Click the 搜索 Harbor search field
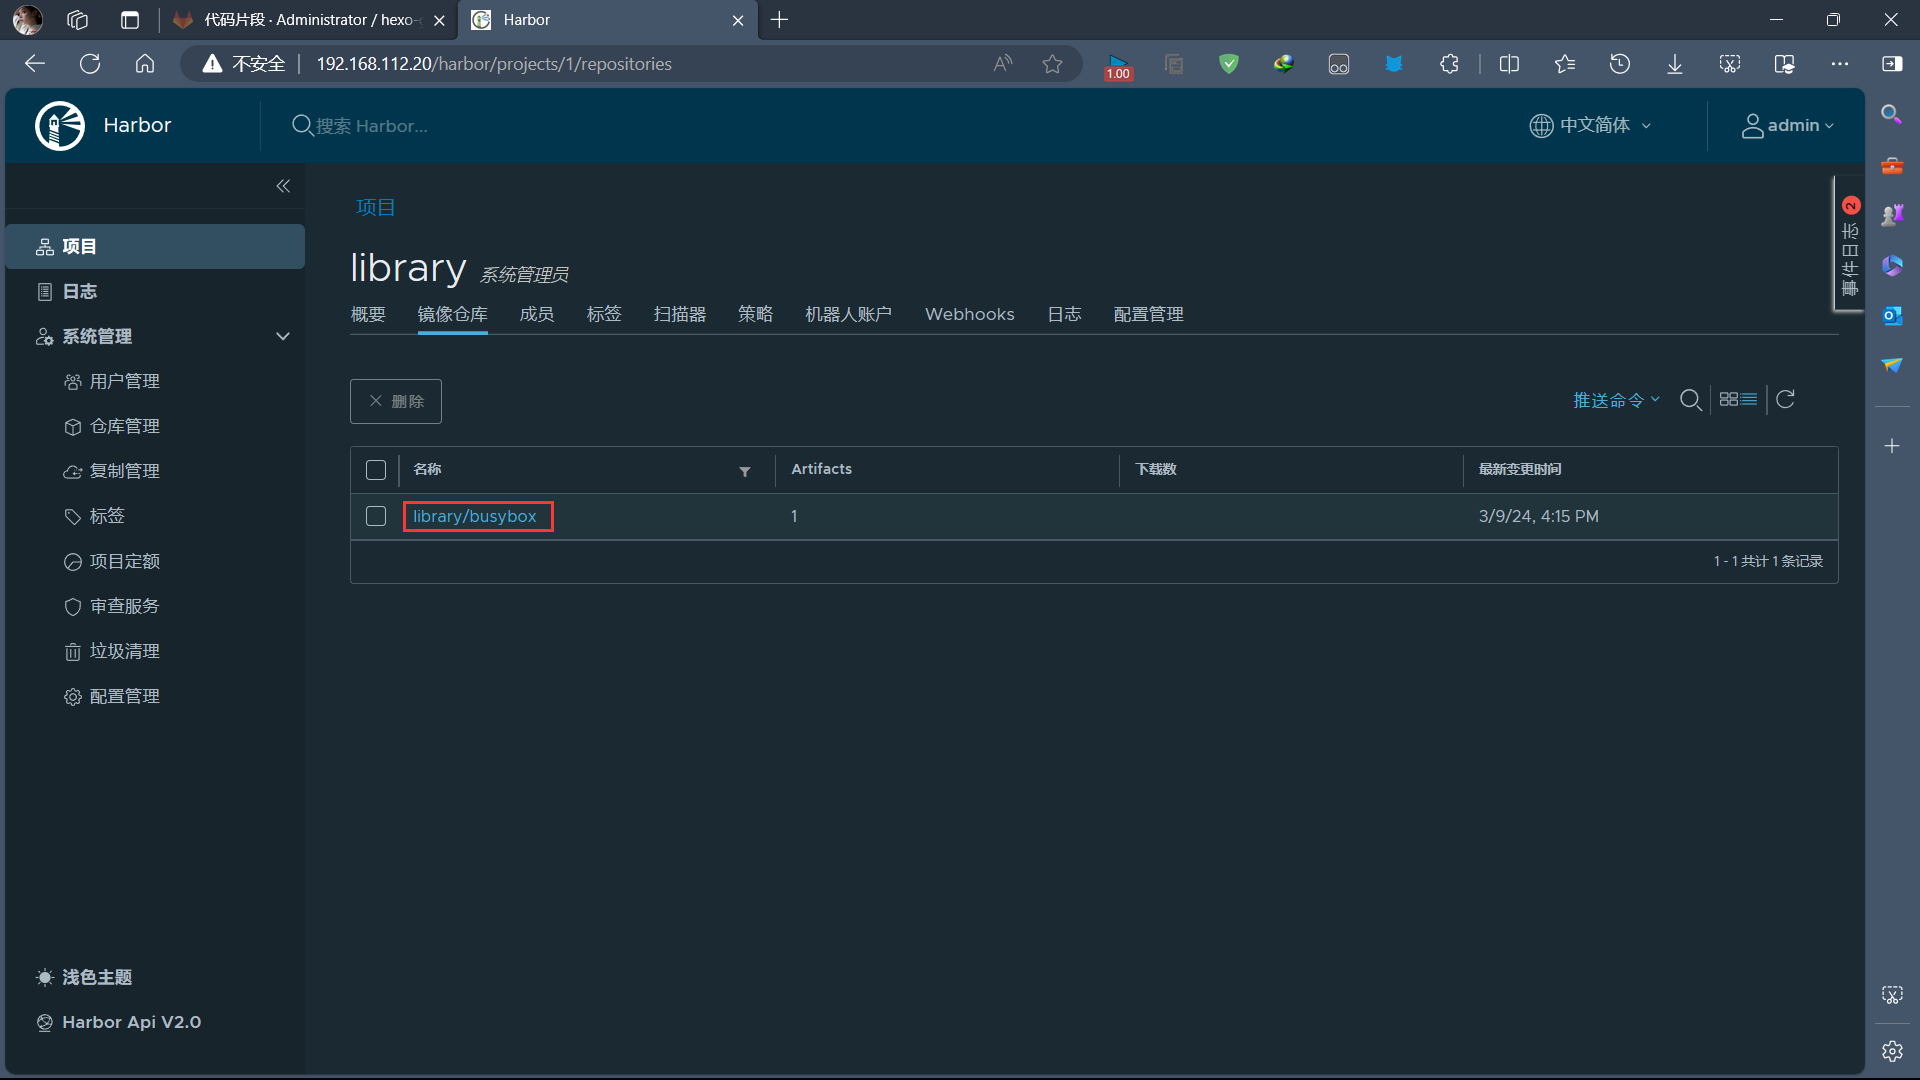 coord(372,126)
